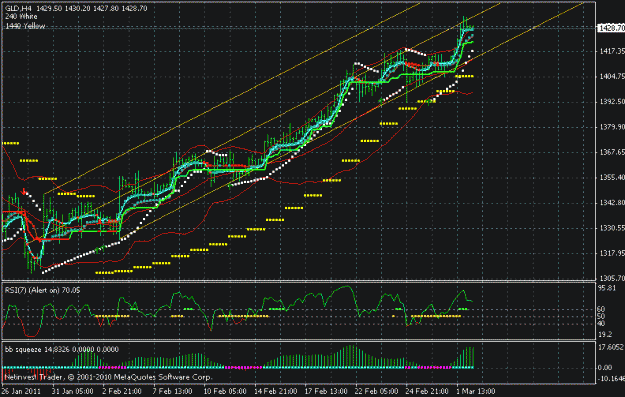
Task: Click price scale value 1317.95
Action: [612, 253]
